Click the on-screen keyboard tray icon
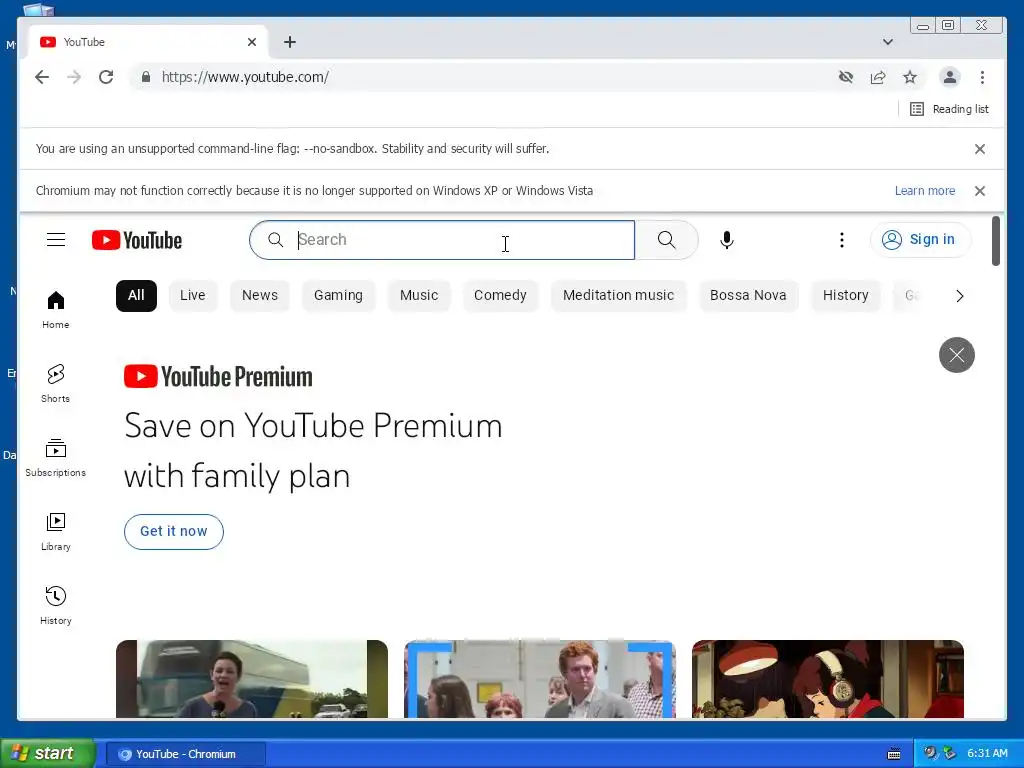The image size is (1024, 768). click(x=894, y=754)
